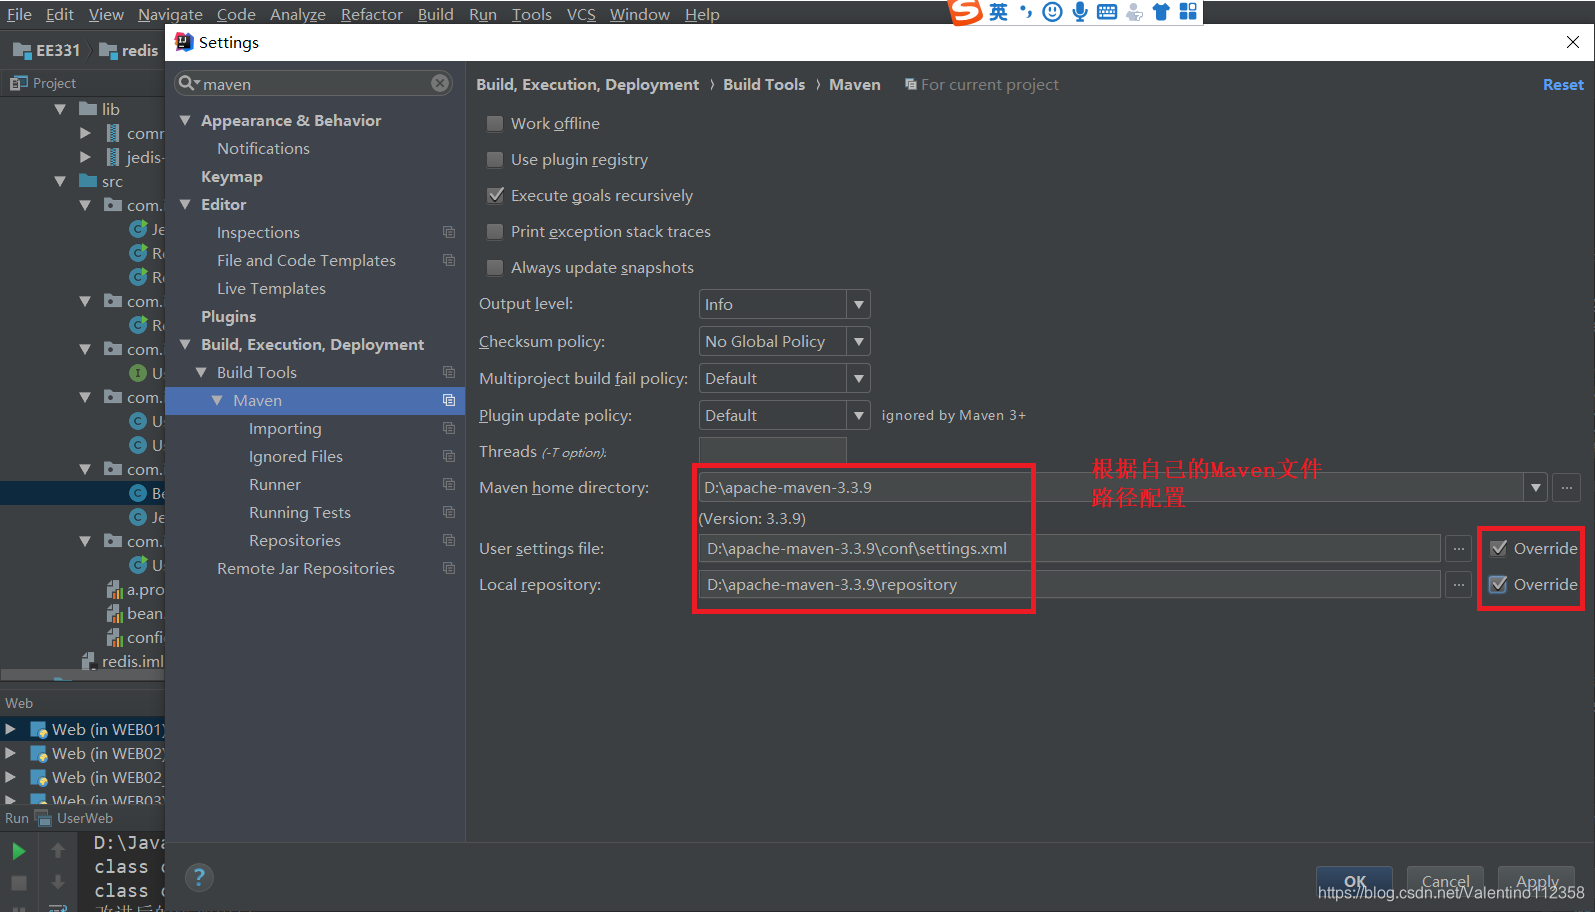Image resolution: width=1595 pixels, height=912 pixels.
Task: Enable Print exception stack traces
Action: click(x=494, y=231)
